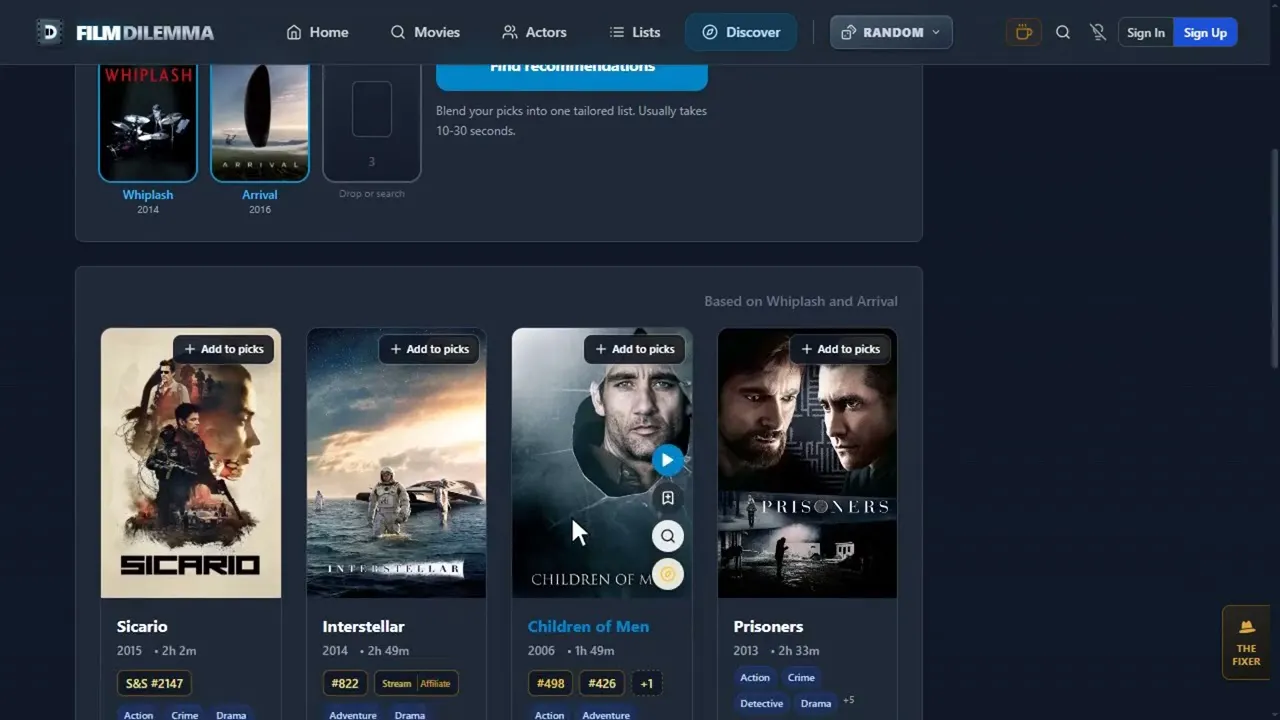
Task: Open the Whiplash title link
Action: tap(148, 195)
